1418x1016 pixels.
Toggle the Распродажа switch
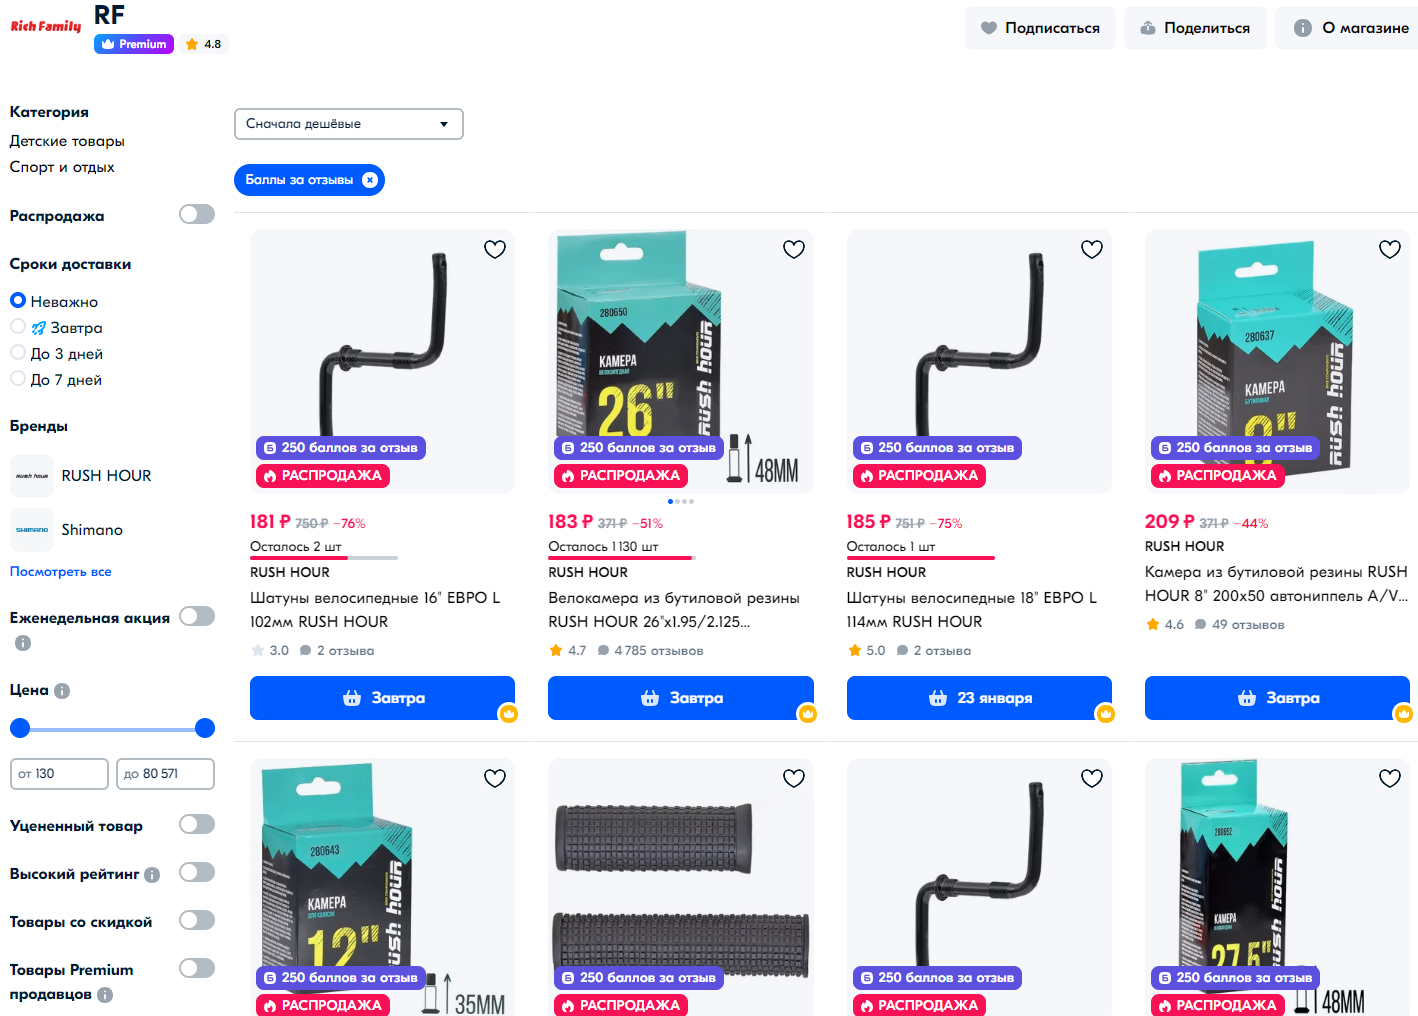(x=197, y=214)
